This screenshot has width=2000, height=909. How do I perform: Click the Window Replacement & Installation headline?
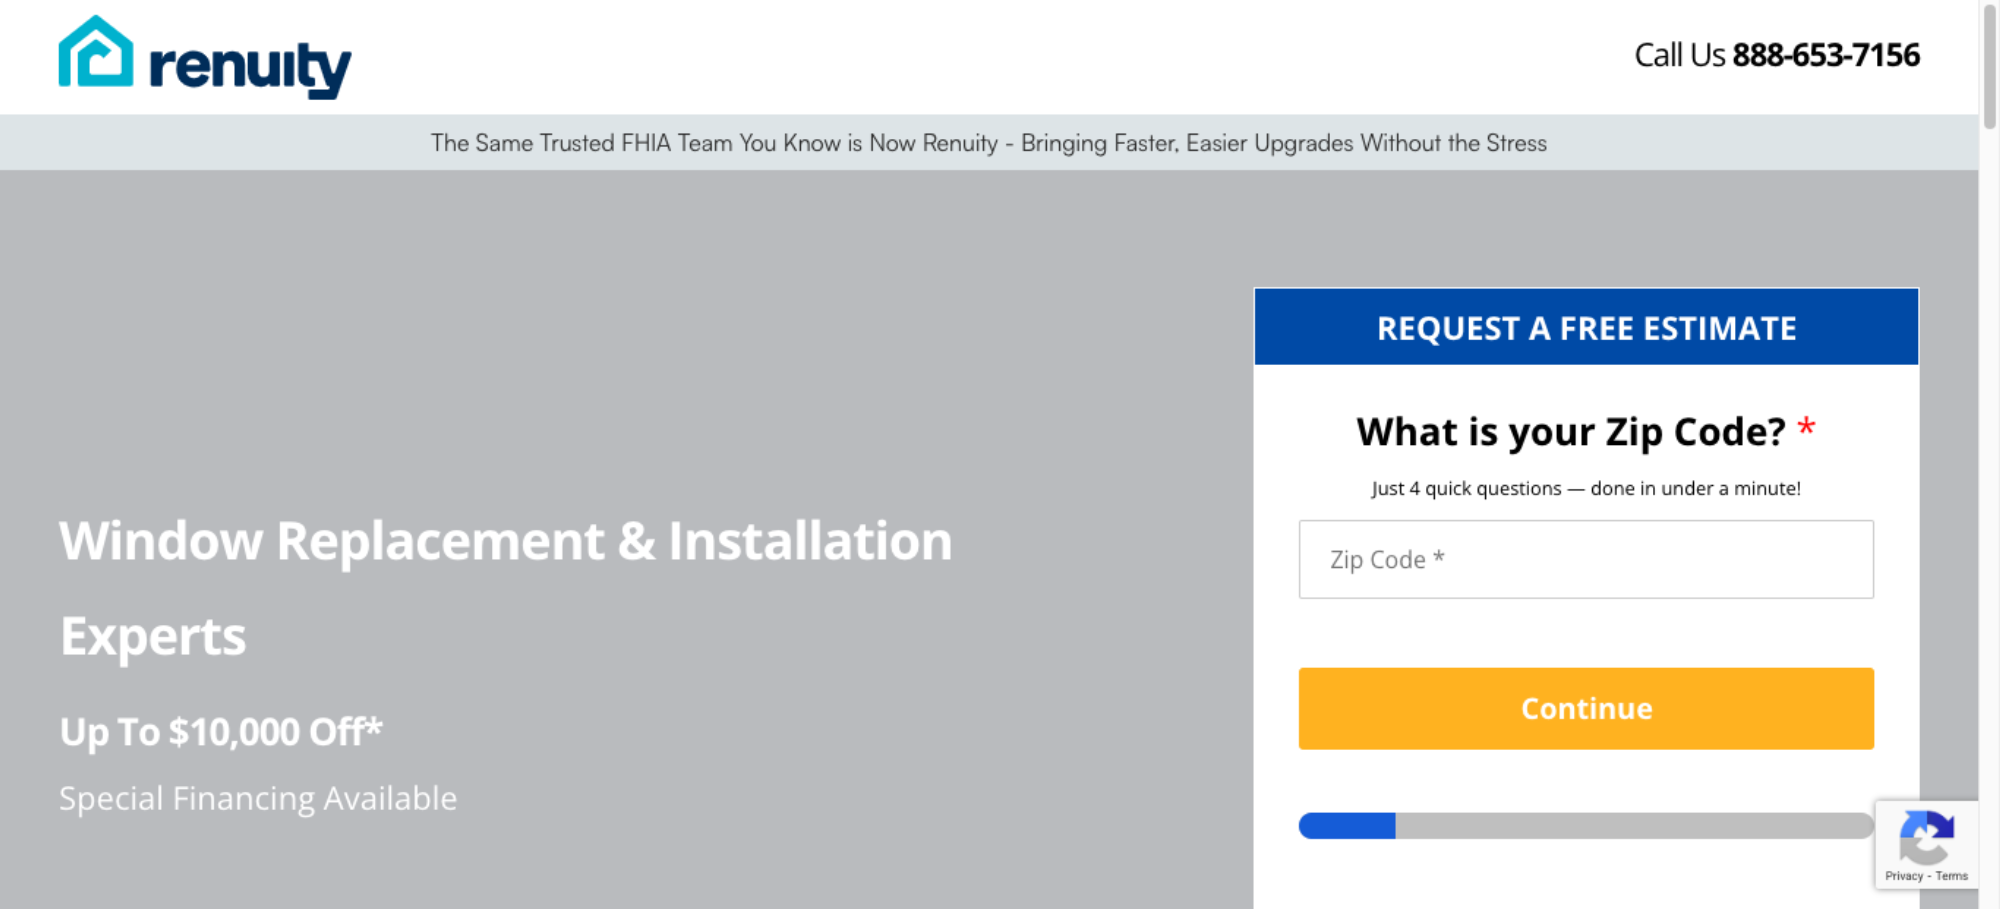pos(505,542)
